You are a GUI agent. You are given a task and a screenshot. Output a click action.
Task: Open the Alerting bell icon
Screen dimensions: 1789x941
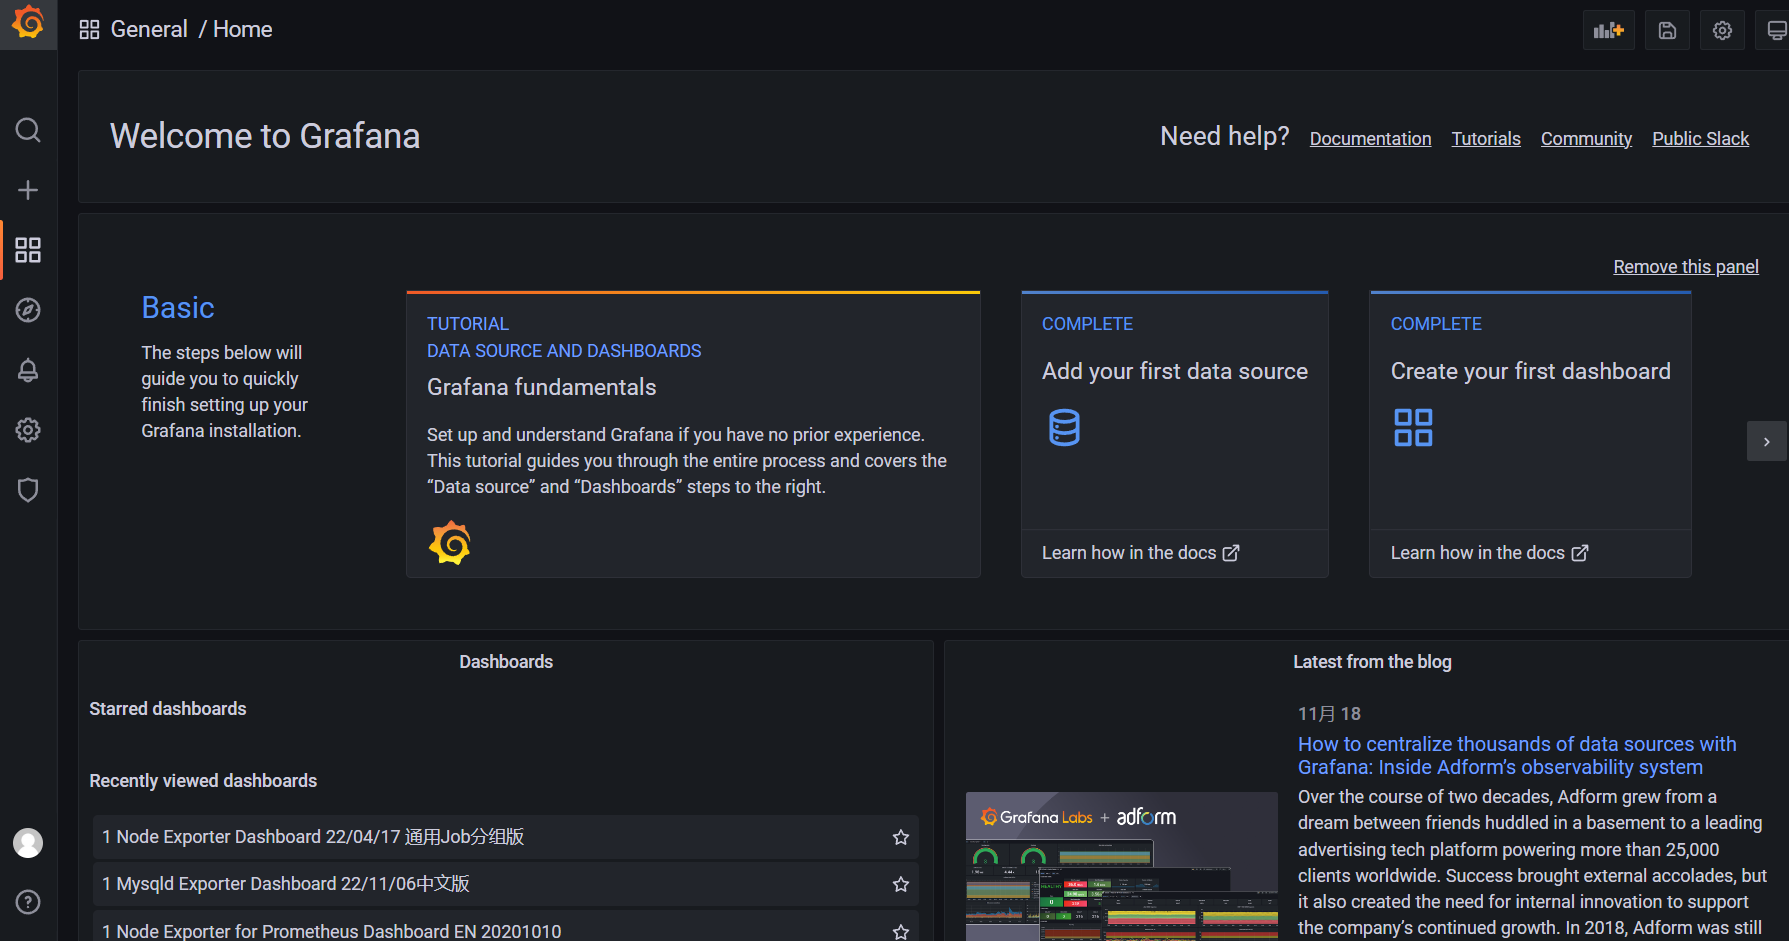(28, 370)
